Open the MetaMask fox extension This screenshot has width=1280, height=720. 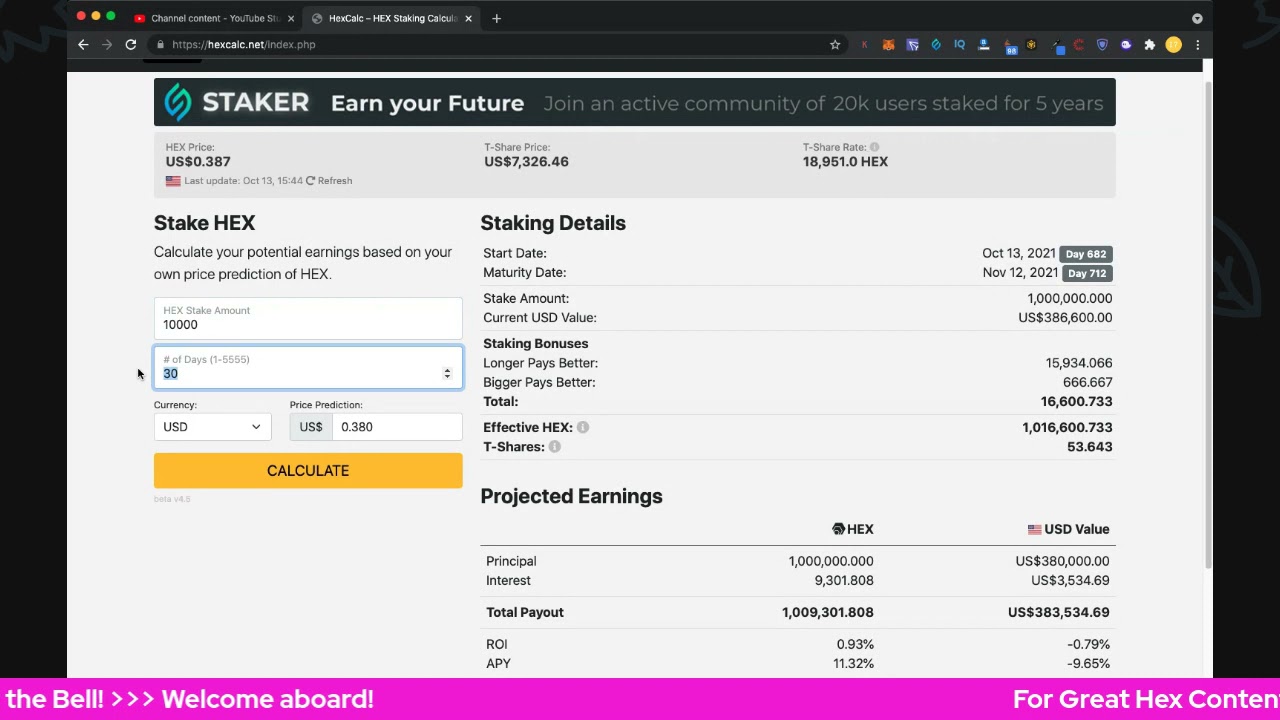click(888, 44)
